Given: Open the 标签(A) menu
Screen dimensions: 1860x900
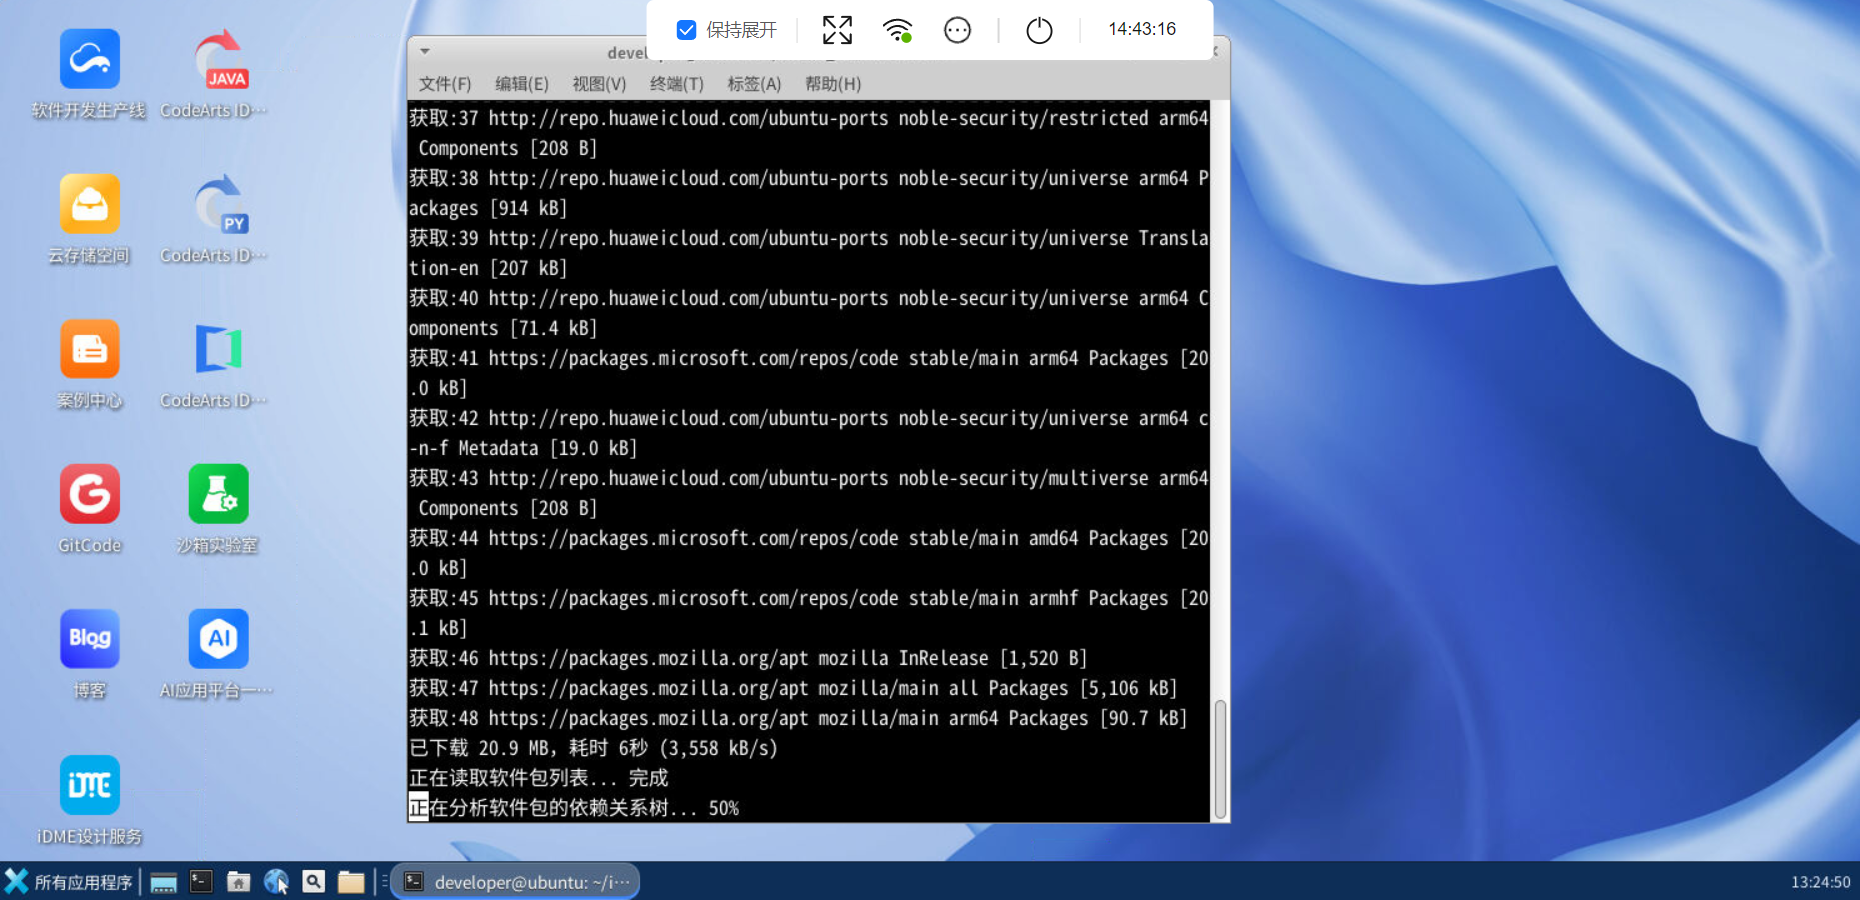Looking at the screenshot, I should [x=754, y=84].
